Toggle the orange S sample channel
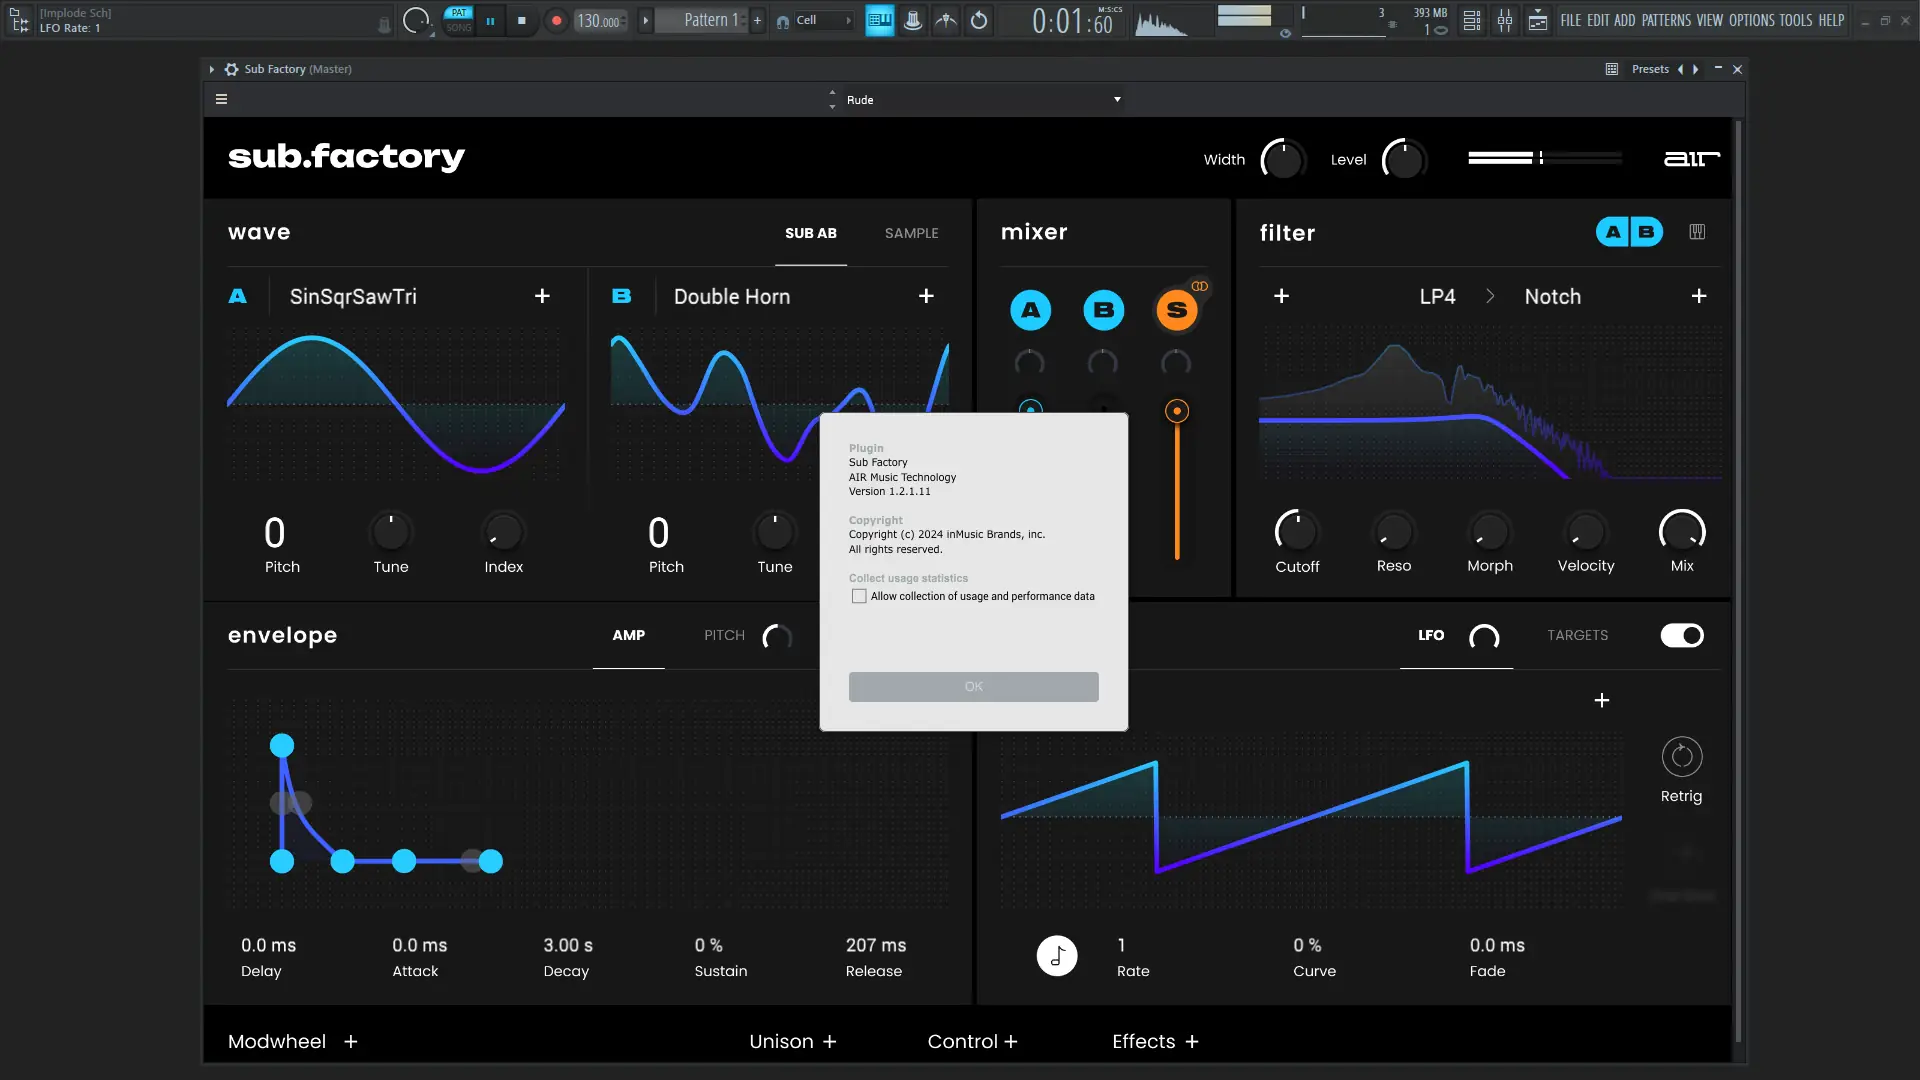The height and width of the screenshot is (1080, 1920). 1176,310
